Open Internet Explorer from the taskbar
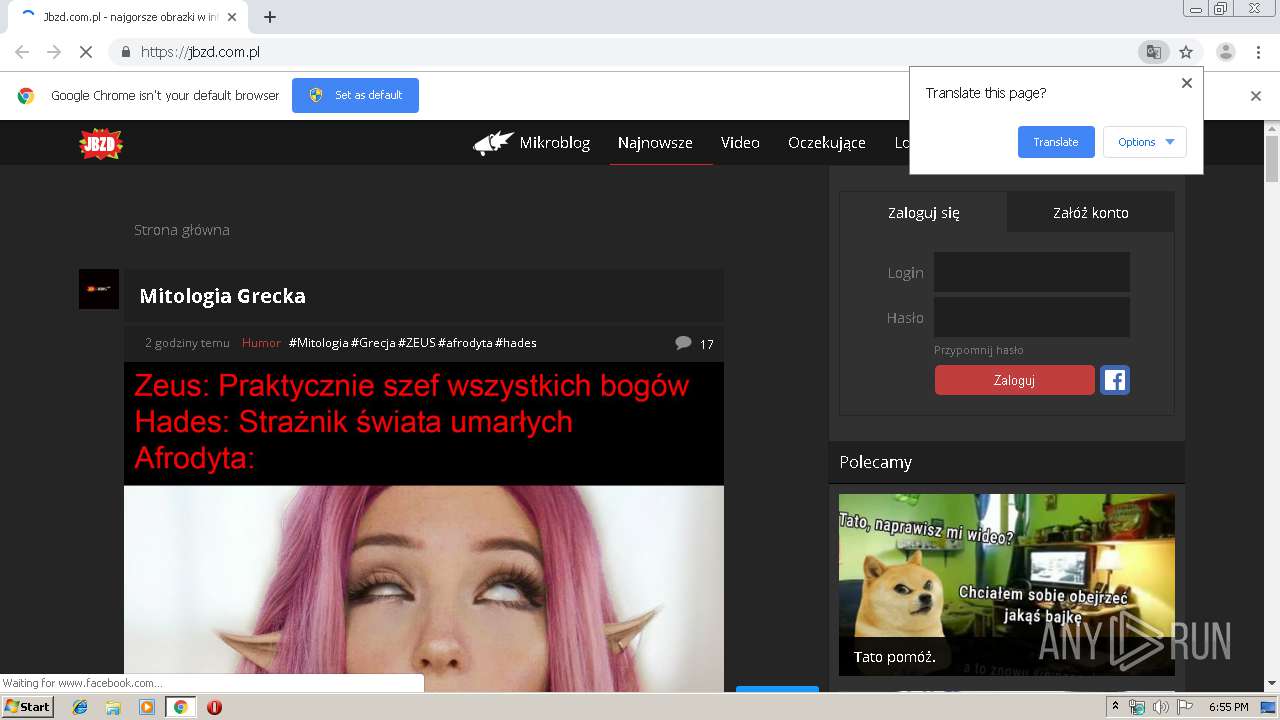 pos(80,707)
